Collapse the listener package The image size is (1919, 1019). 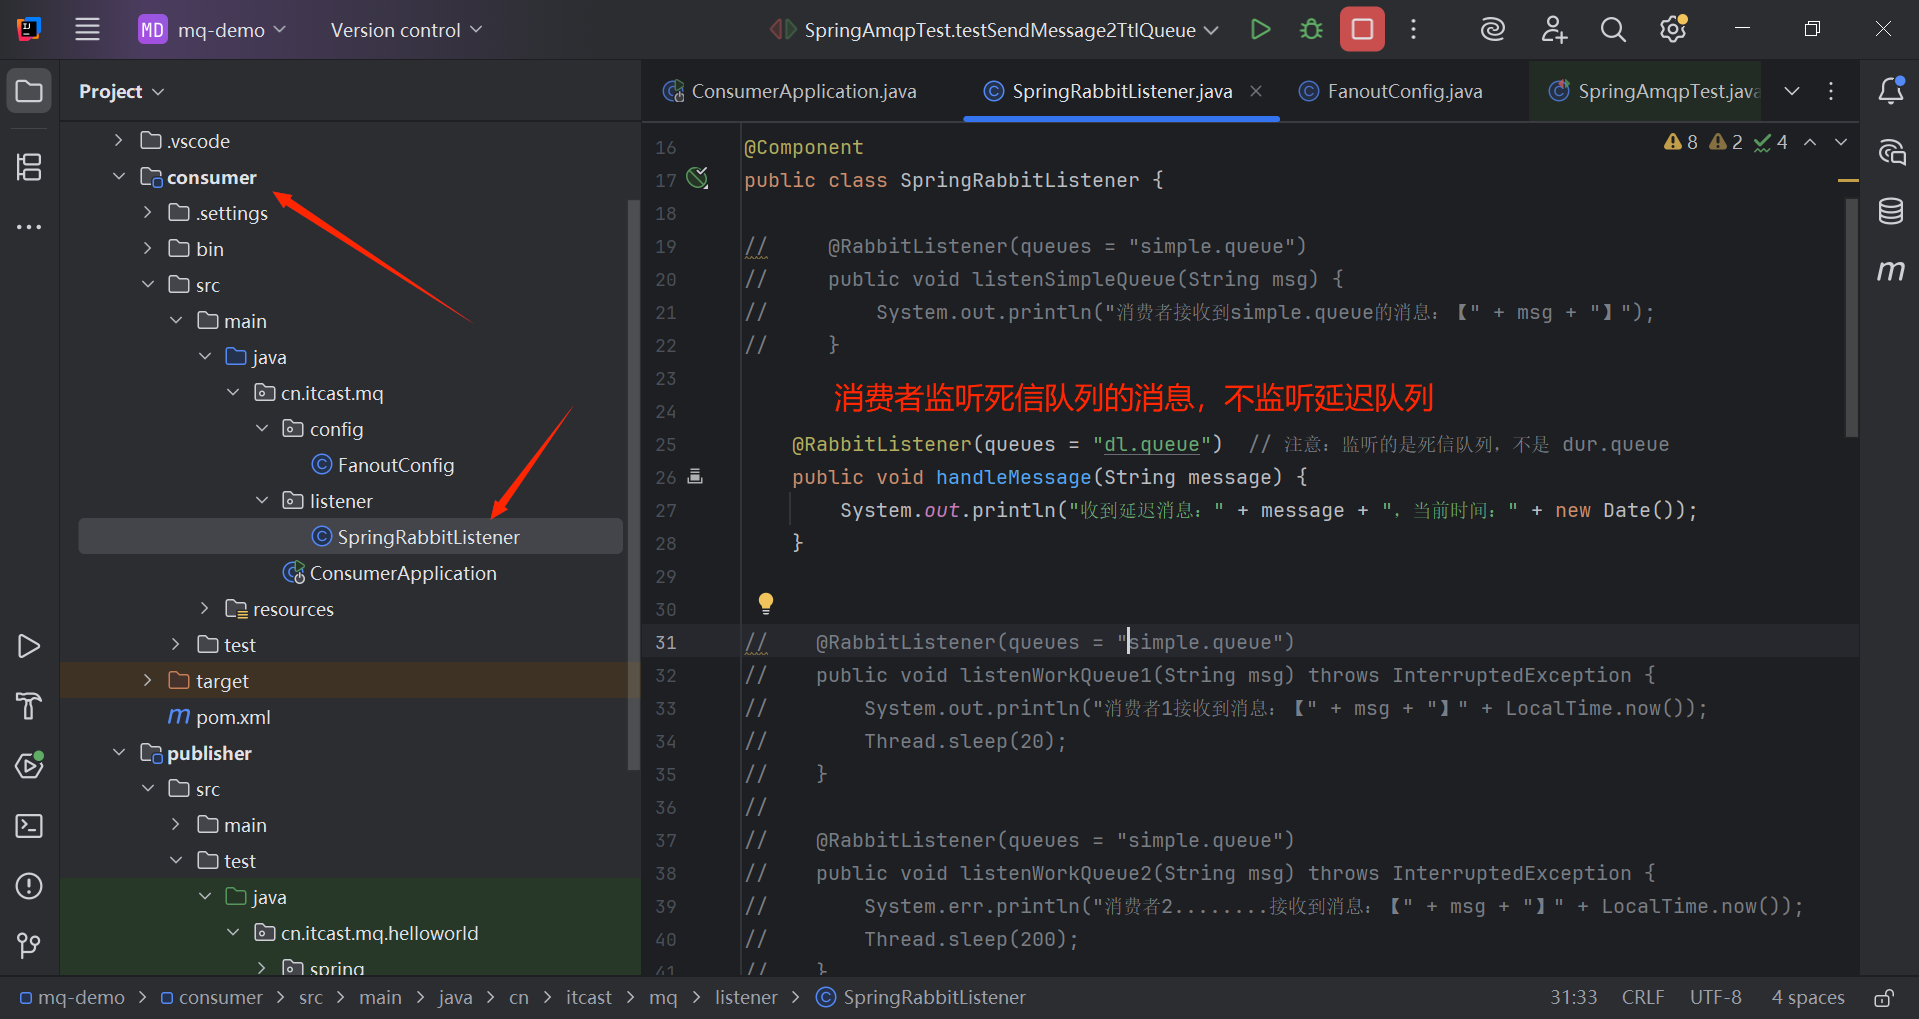[x=262, y=501]
